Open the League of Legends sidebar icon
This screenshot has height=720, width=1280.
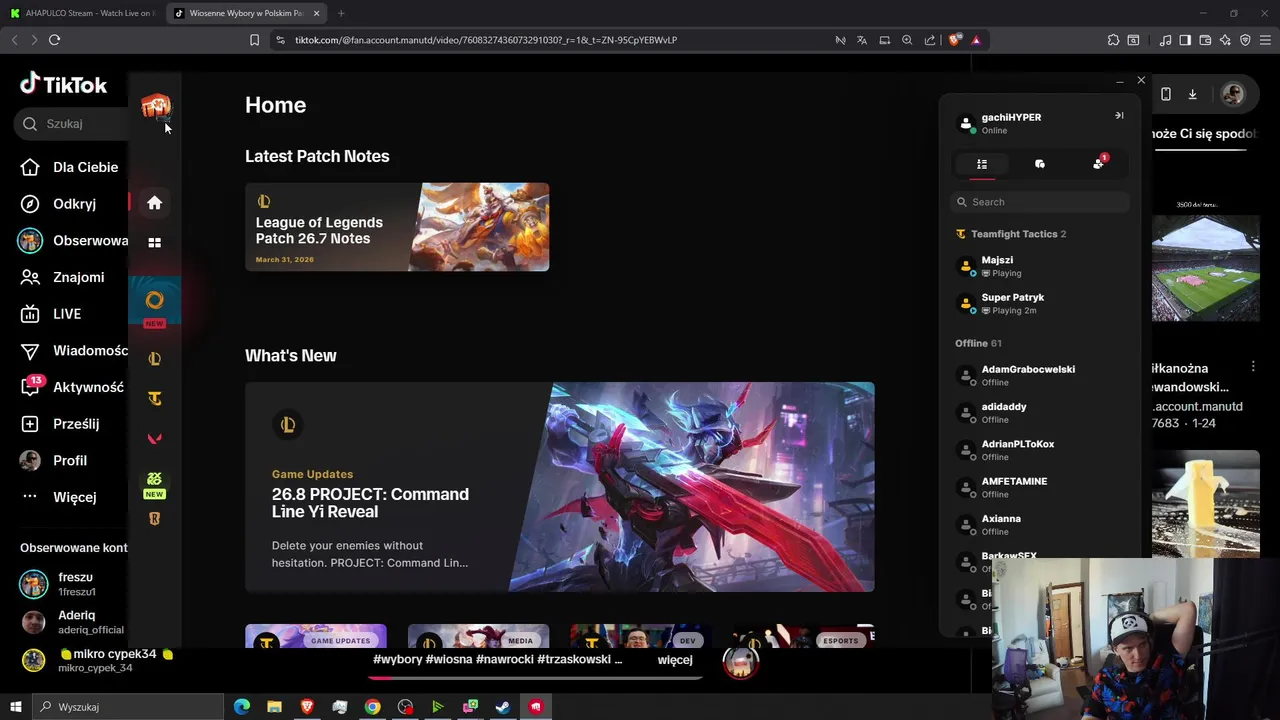click(x=154, y=359)
